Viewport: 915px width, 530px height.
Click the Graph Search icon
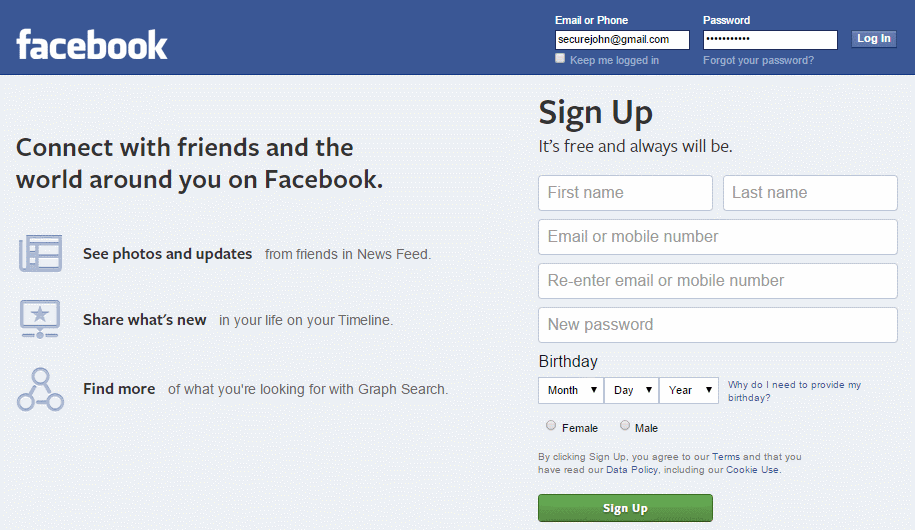[x=40, y=389]
